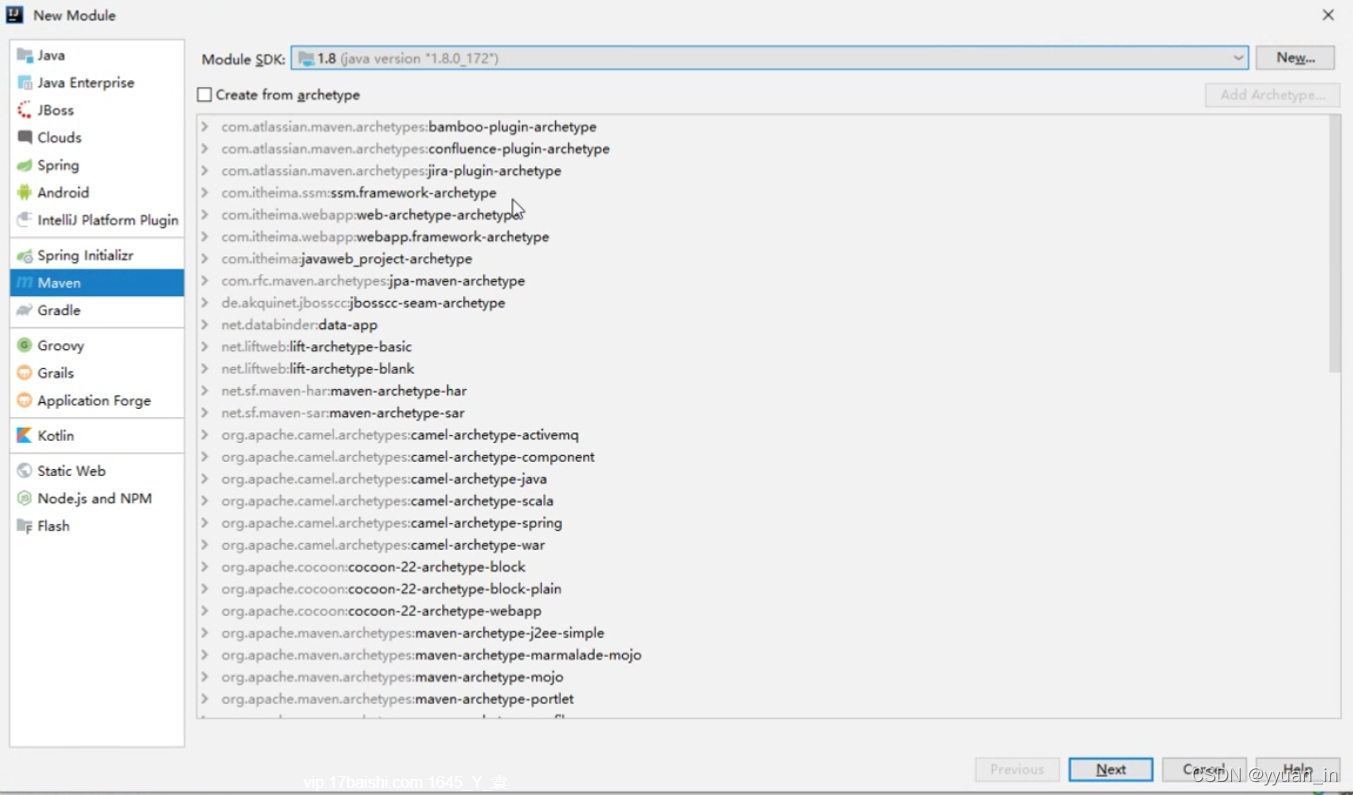Click the Kotlin icon
This screenshot has height=795, width=1353.
point(25,436)
